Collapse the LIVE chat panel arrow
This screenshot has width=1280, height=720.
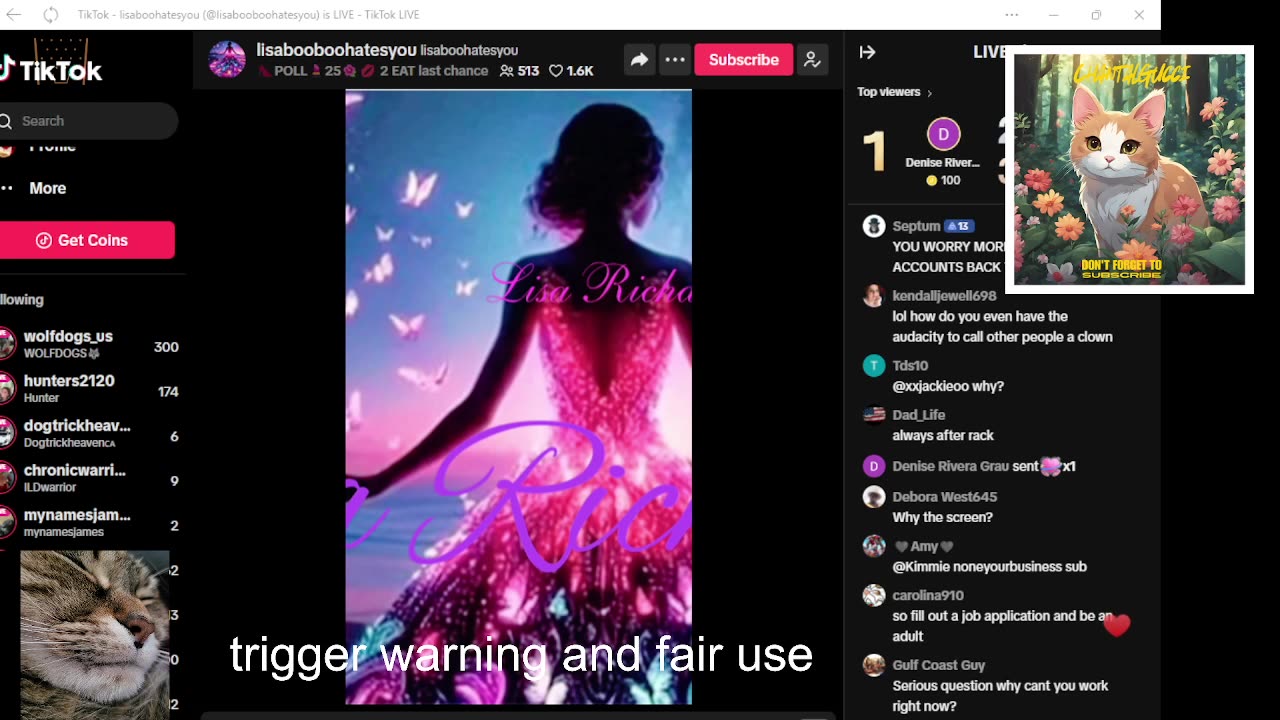click(x=867, y=52)
